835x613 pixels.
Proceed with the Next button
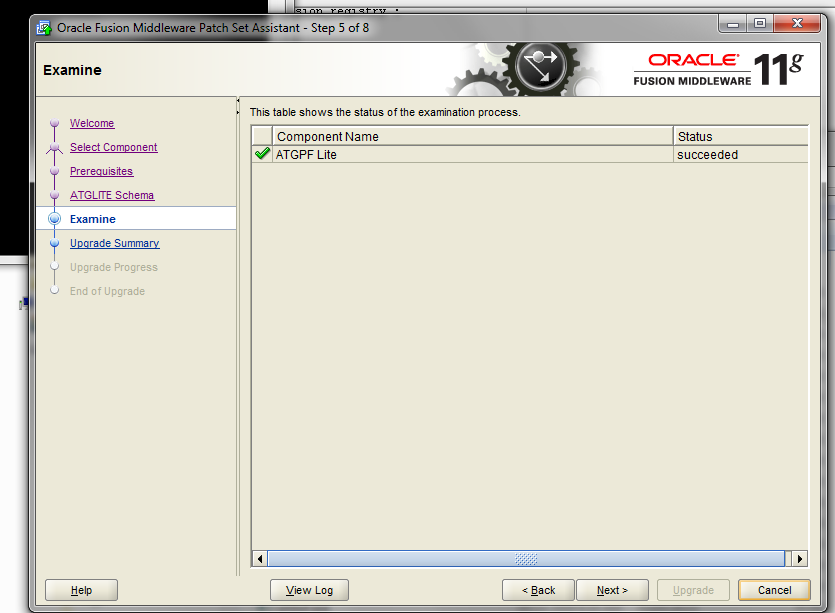tap(612, 590)
